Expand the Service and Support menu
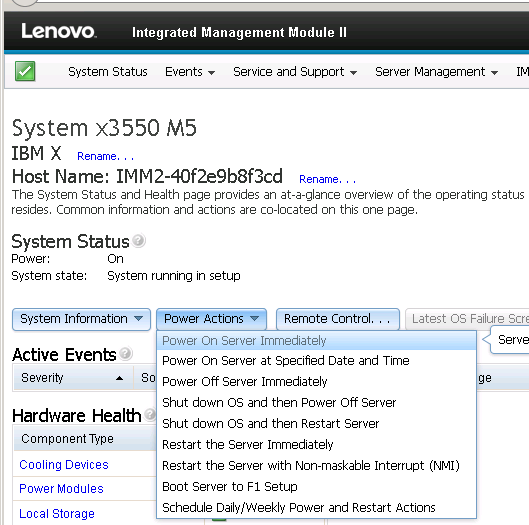Screen dimensions: 529x525 [x=295, y=72]
